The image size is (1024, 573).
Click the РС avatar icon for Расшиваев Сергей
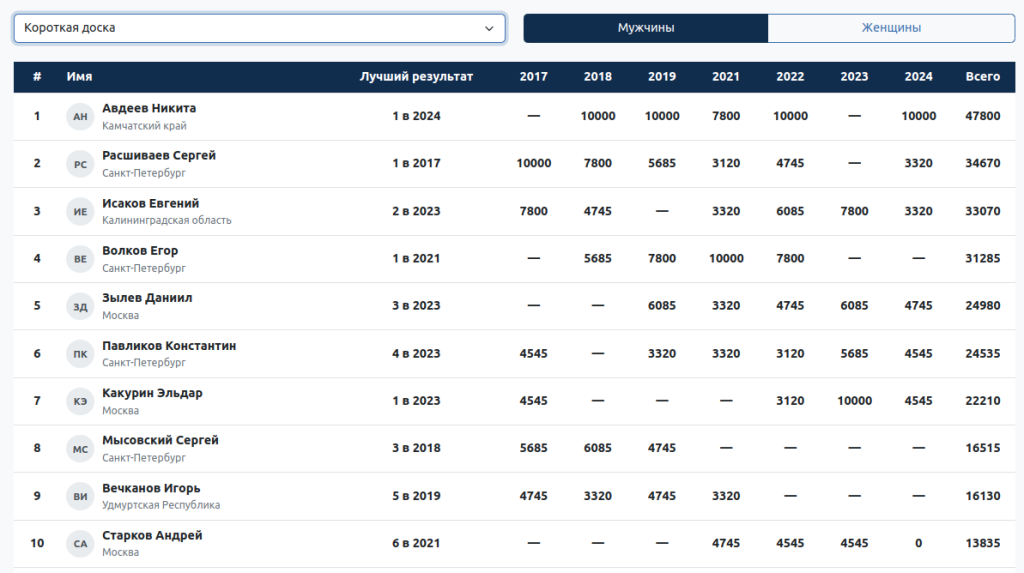[80, 164]
